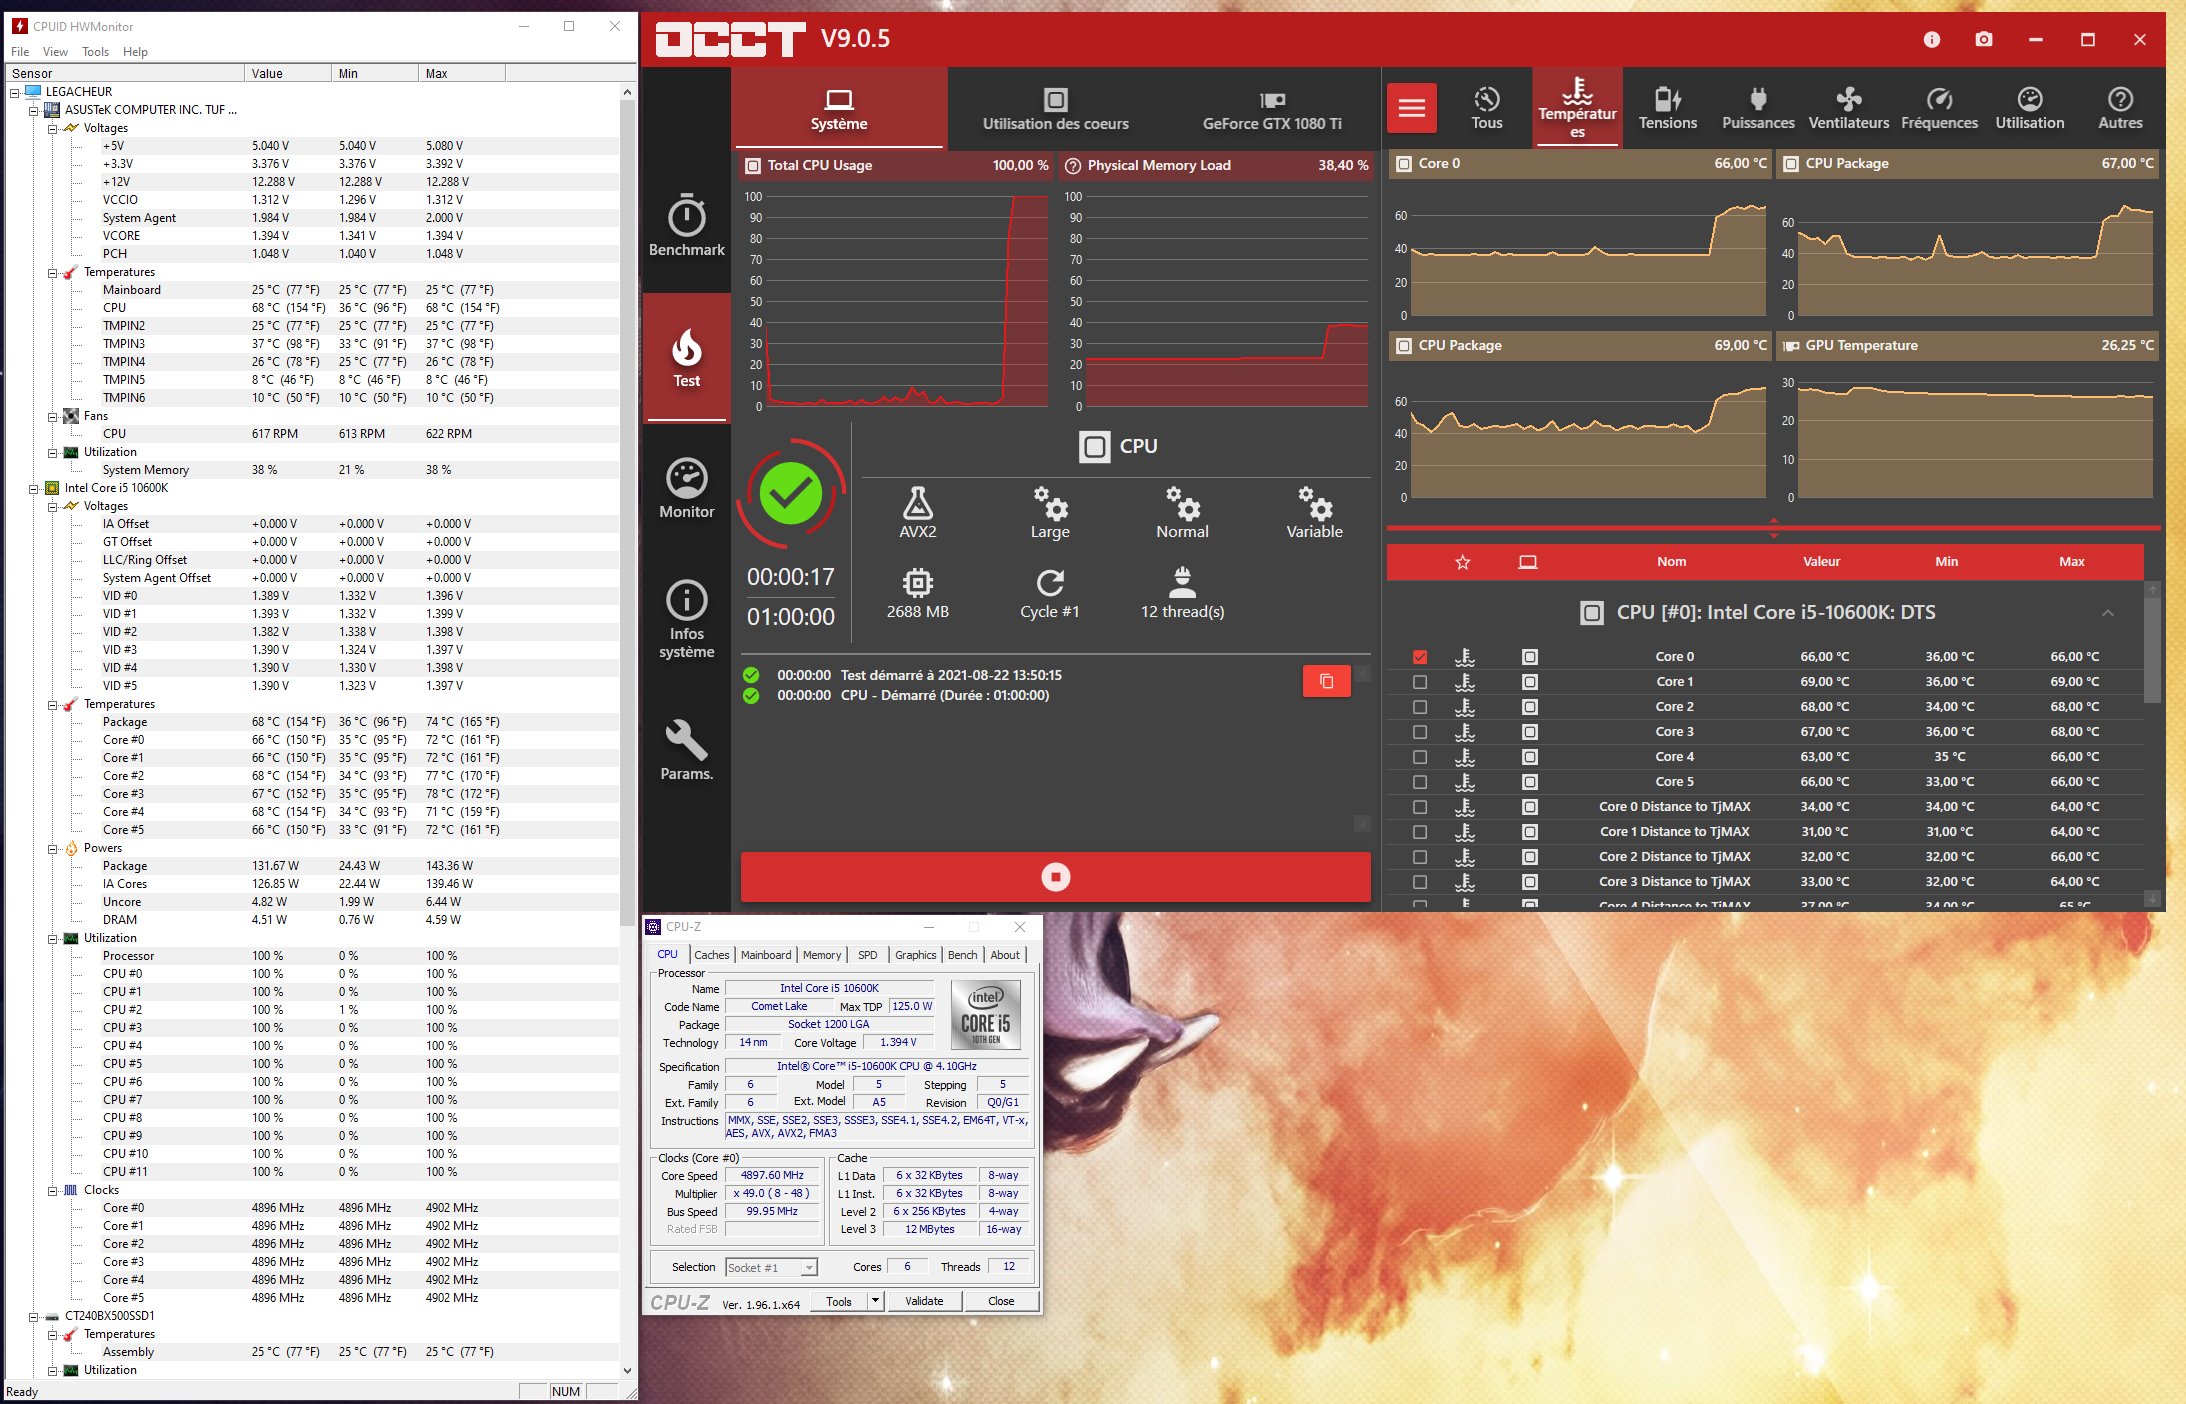Click the Value column header in HWMonitor
This screenshot has width=2186, height=1404.
287,73
